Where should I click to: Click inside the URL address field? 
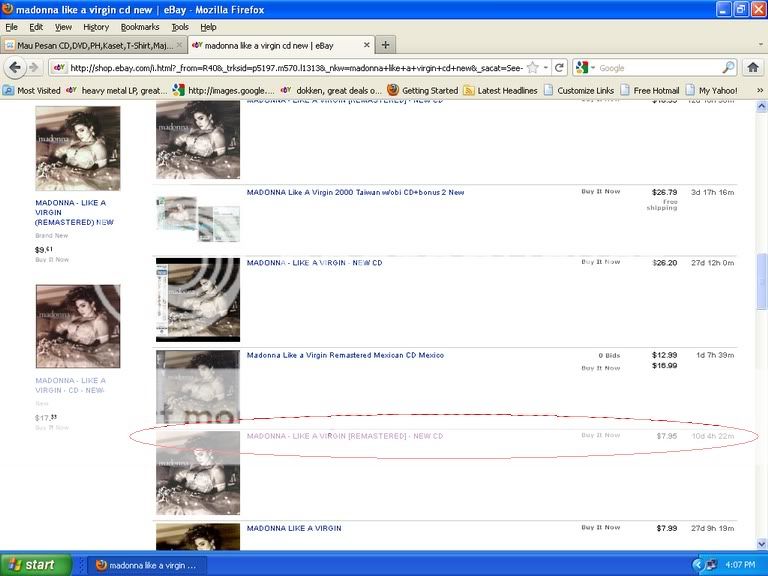pos(296,68)
